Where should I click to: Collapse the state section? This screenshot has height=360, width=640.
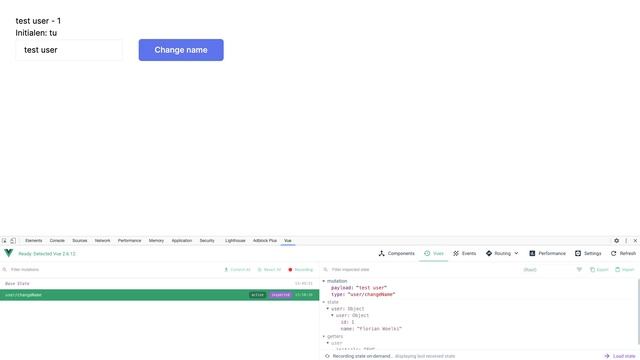pyautogui.click(x=324, y=302)
